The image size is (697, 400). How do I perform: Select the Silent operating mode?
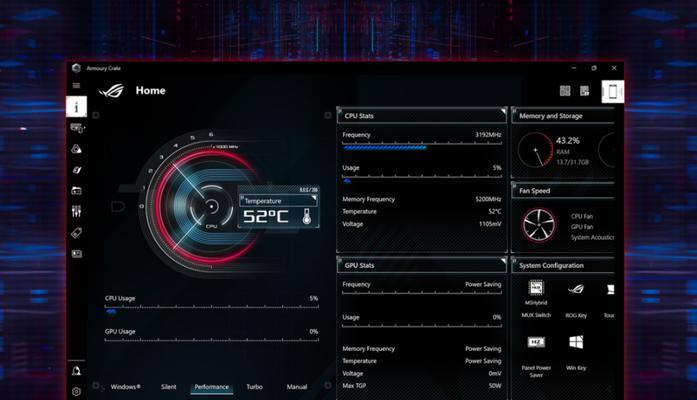[x=168, y=387]
